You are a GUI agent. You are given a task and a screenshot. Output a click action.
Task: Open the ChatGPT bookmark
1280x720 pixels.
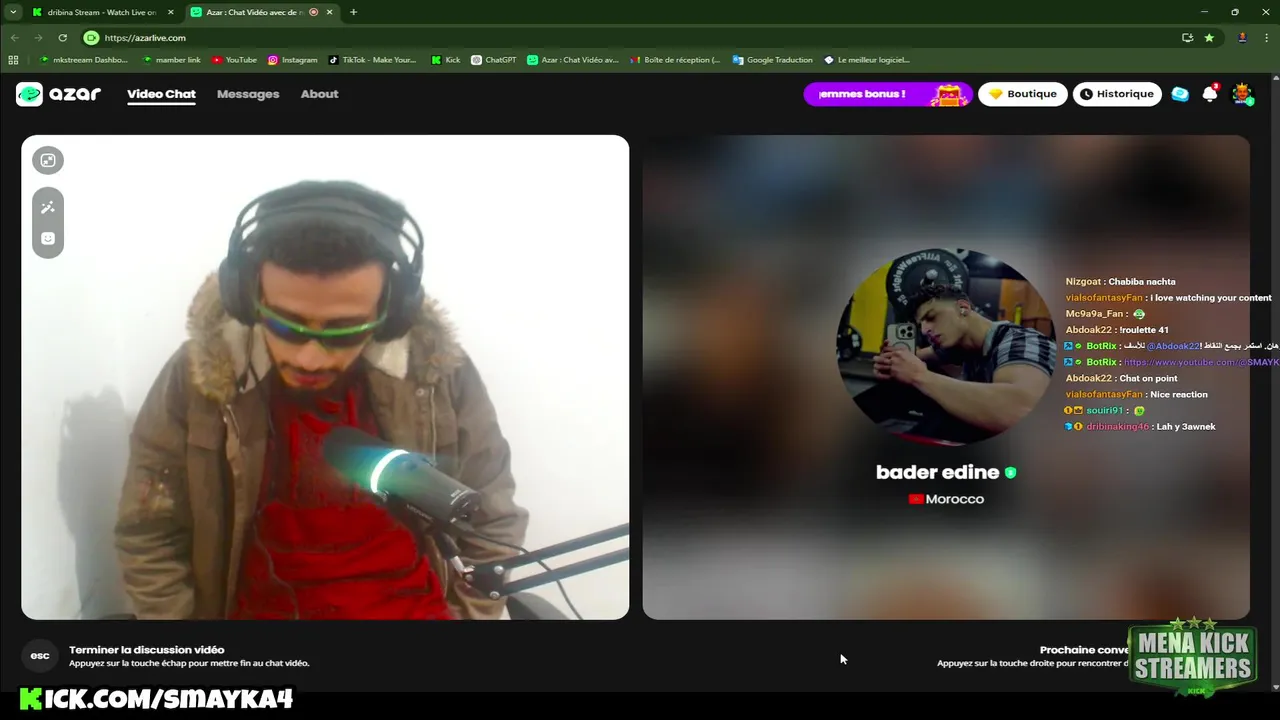(493, 60)
